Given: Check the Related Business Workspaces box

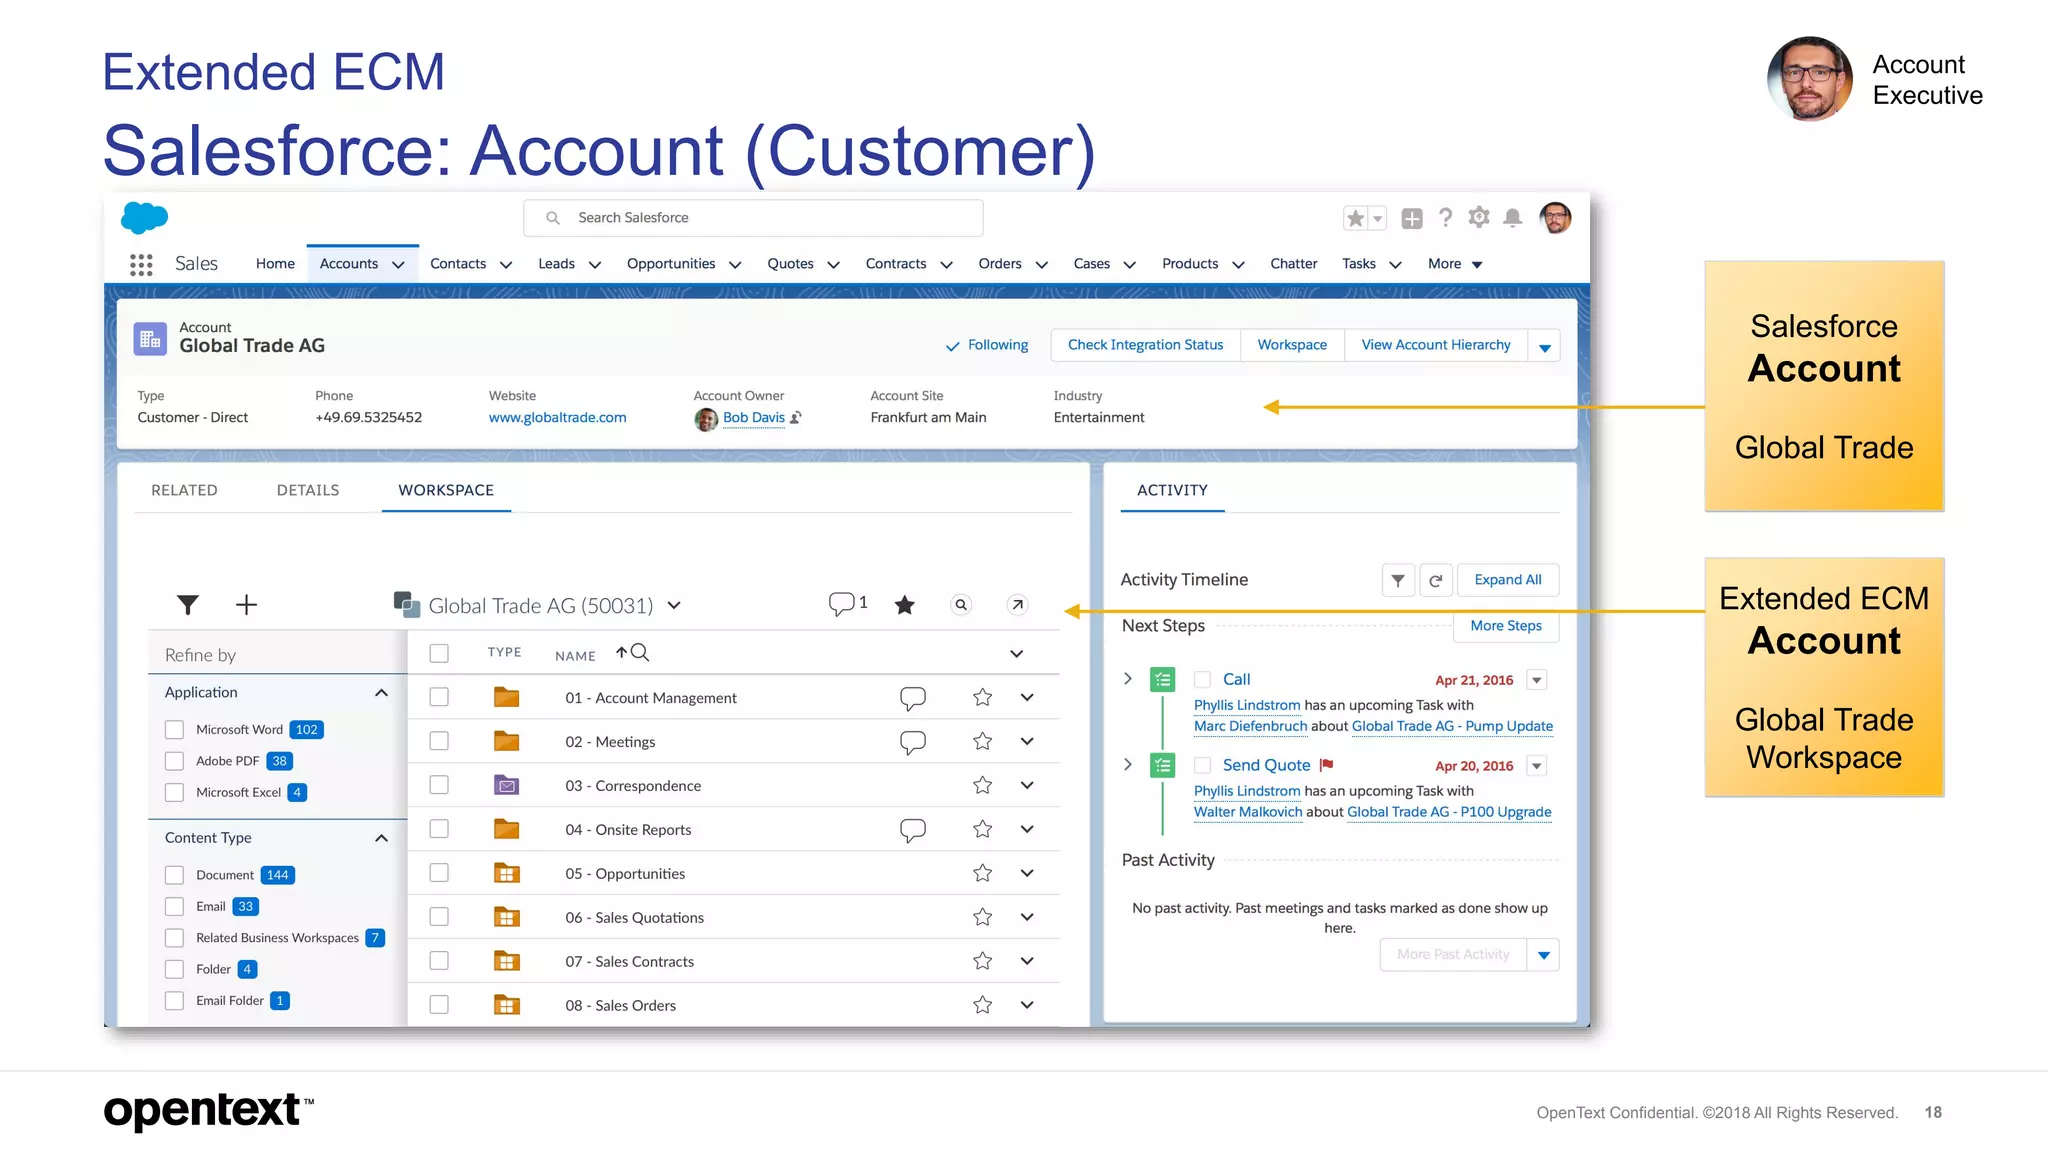Looking at the screenshot, I should (x=174, y=938).
